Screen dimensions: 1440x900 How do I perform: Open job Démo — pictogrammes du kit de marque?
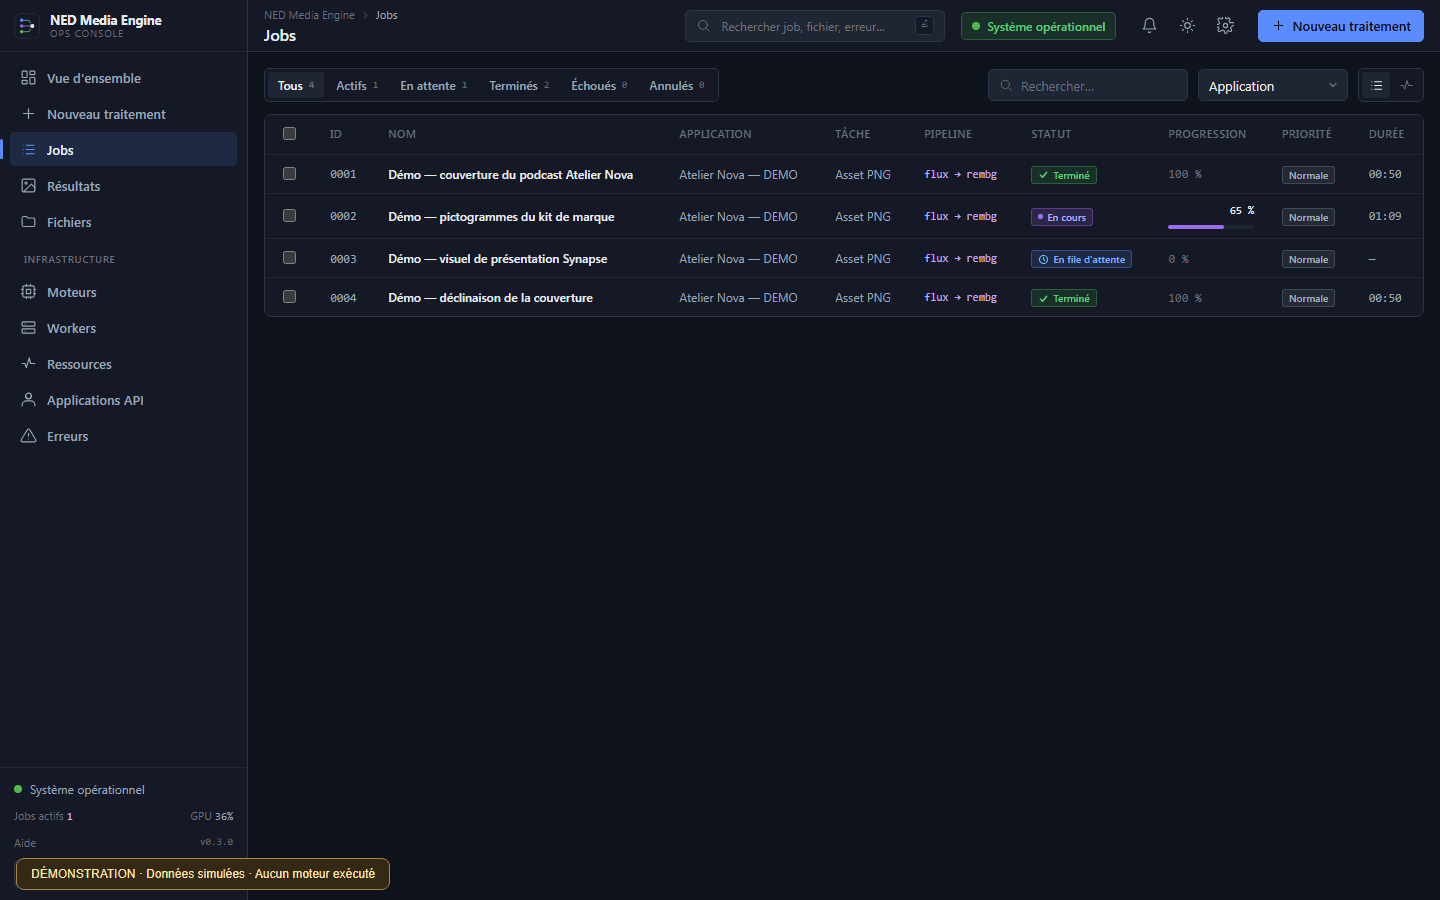pyautogui.click(x=501, y=217)
